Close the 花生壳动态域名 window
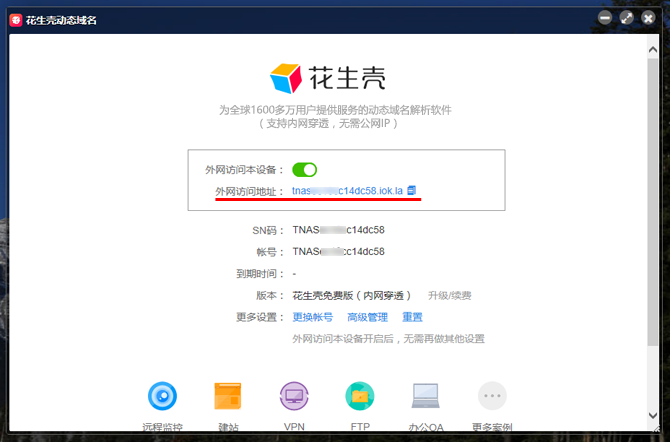This screenshot has width=670, height=442. 648,17
